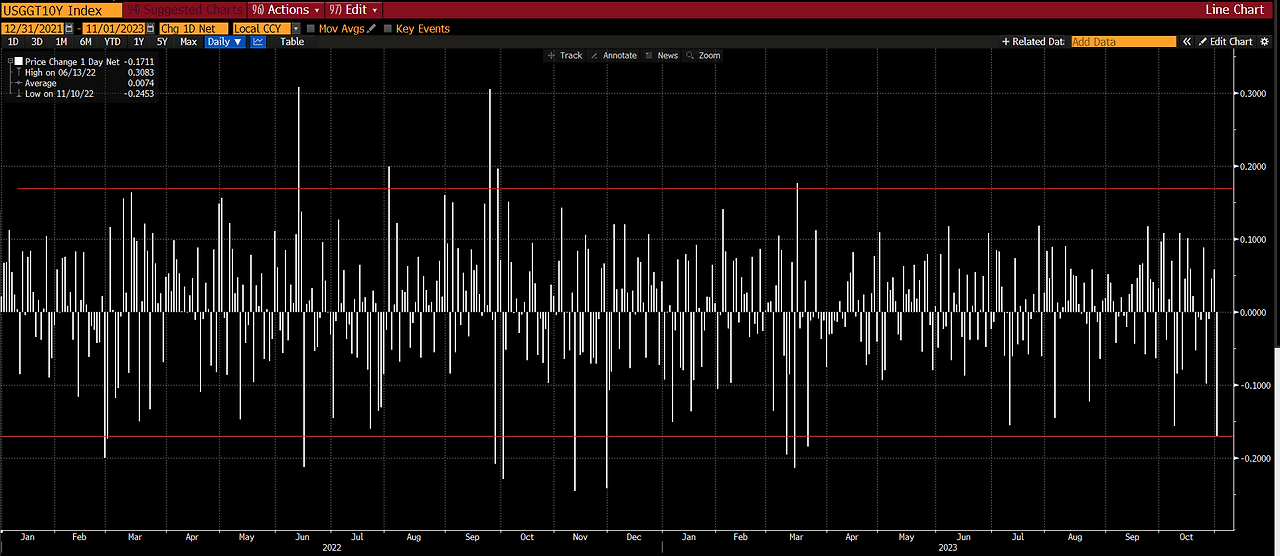The width and height of the screenshot is (1280, 556).
Task: Click the white Price Change series color box
Action: click(18, 61)
